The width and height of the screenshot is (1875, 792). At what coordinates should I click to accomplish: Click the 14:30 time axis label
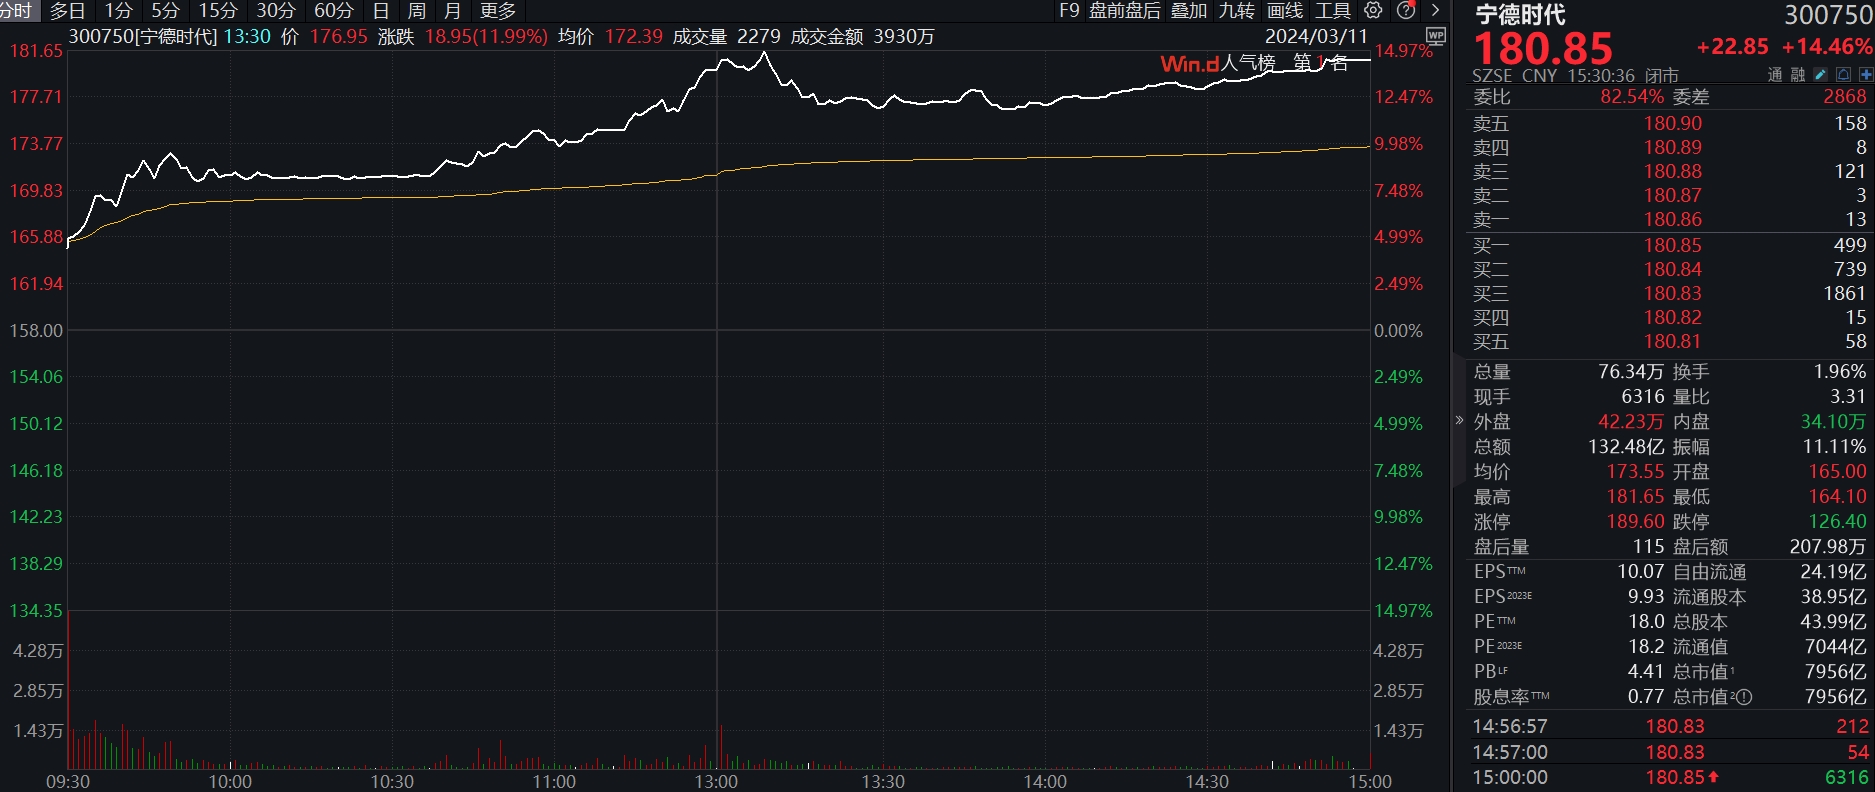1207,781
